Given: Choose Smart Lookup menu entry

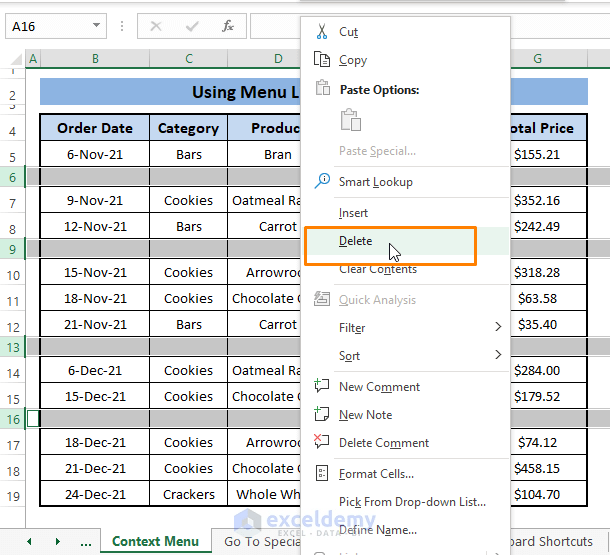Looking at the screenshot, I should coord(405,182).
